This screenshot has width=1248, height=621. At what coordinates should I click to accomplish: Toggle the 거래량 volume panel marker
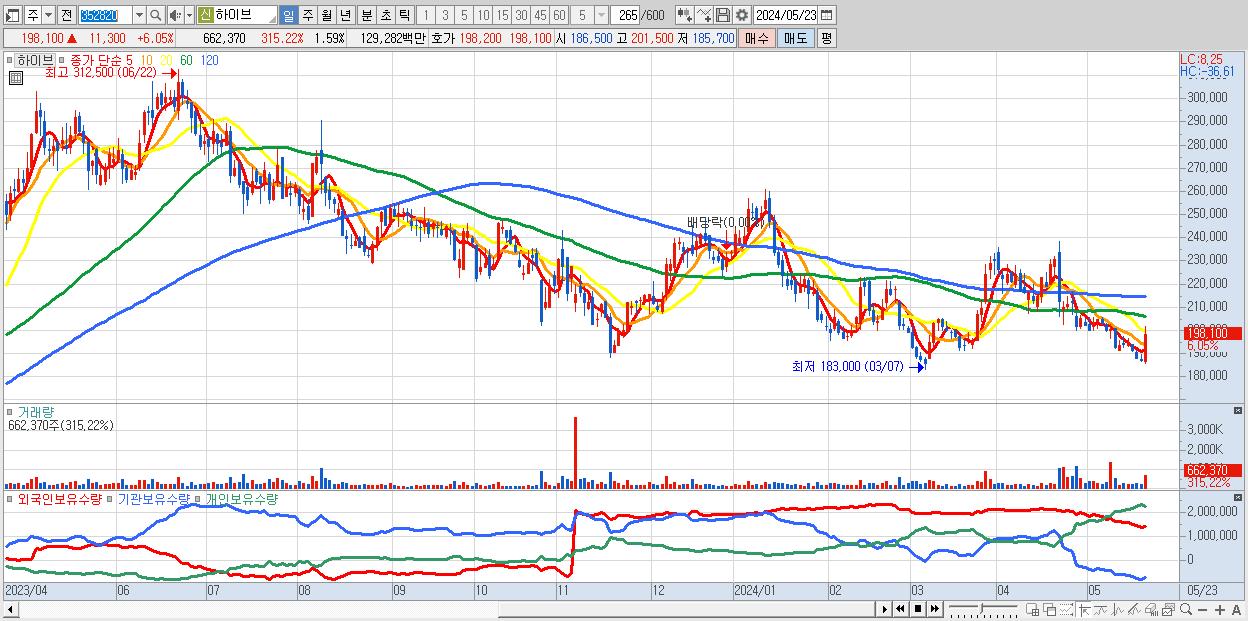tap(10, 411)
